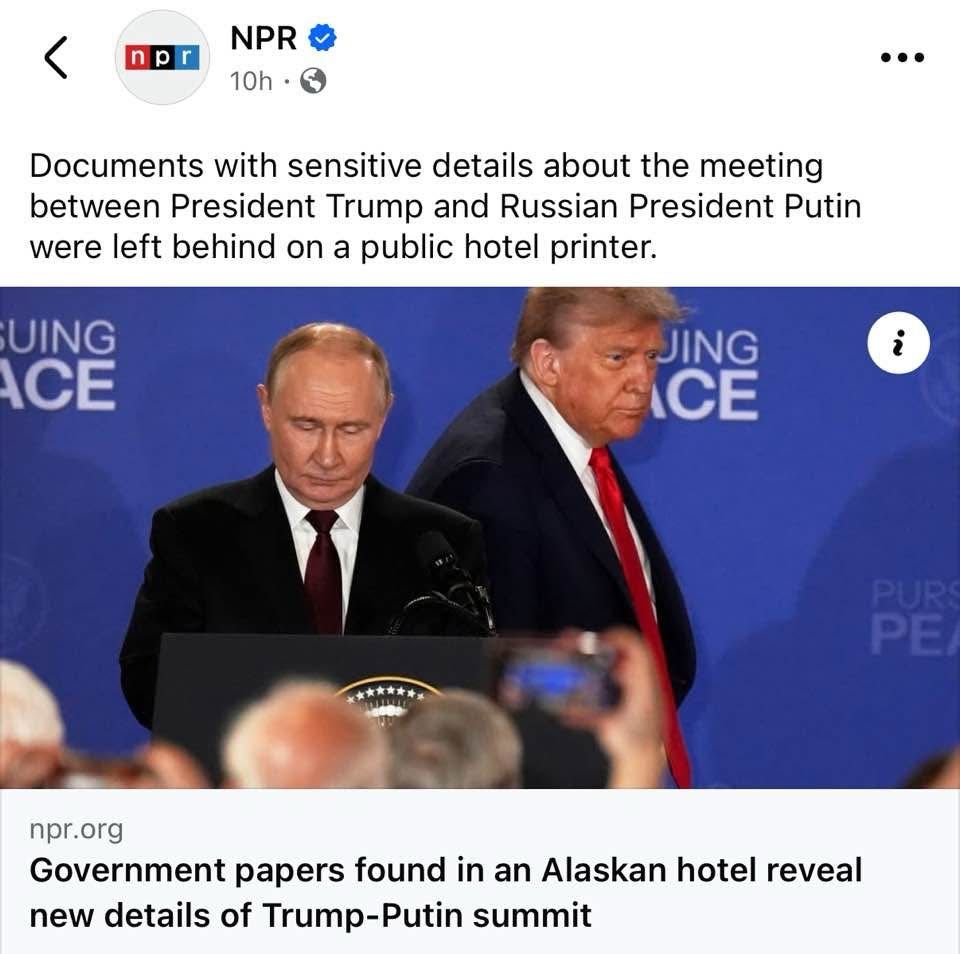
Task: Click the presidential seal on the podium
Action: pos(387,701)
